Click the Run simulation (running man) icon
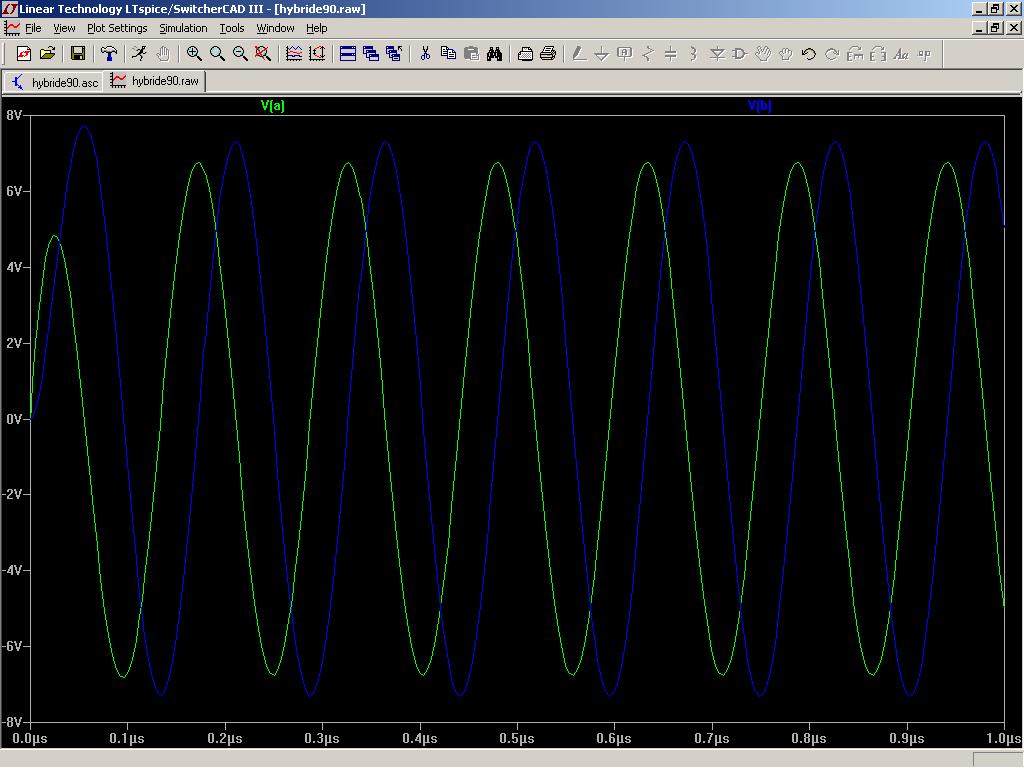The image size is (1024, 768). pyautogui.click(x=139, y=54)
